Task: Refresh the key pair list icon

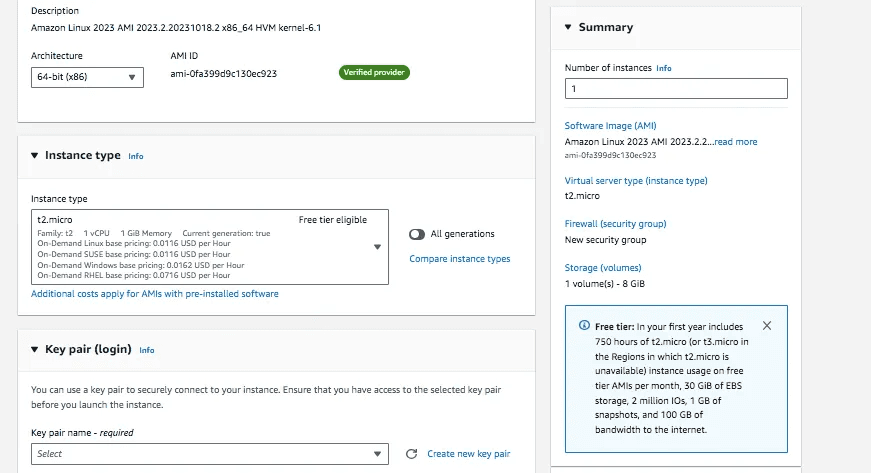Action: coord(411,454)
